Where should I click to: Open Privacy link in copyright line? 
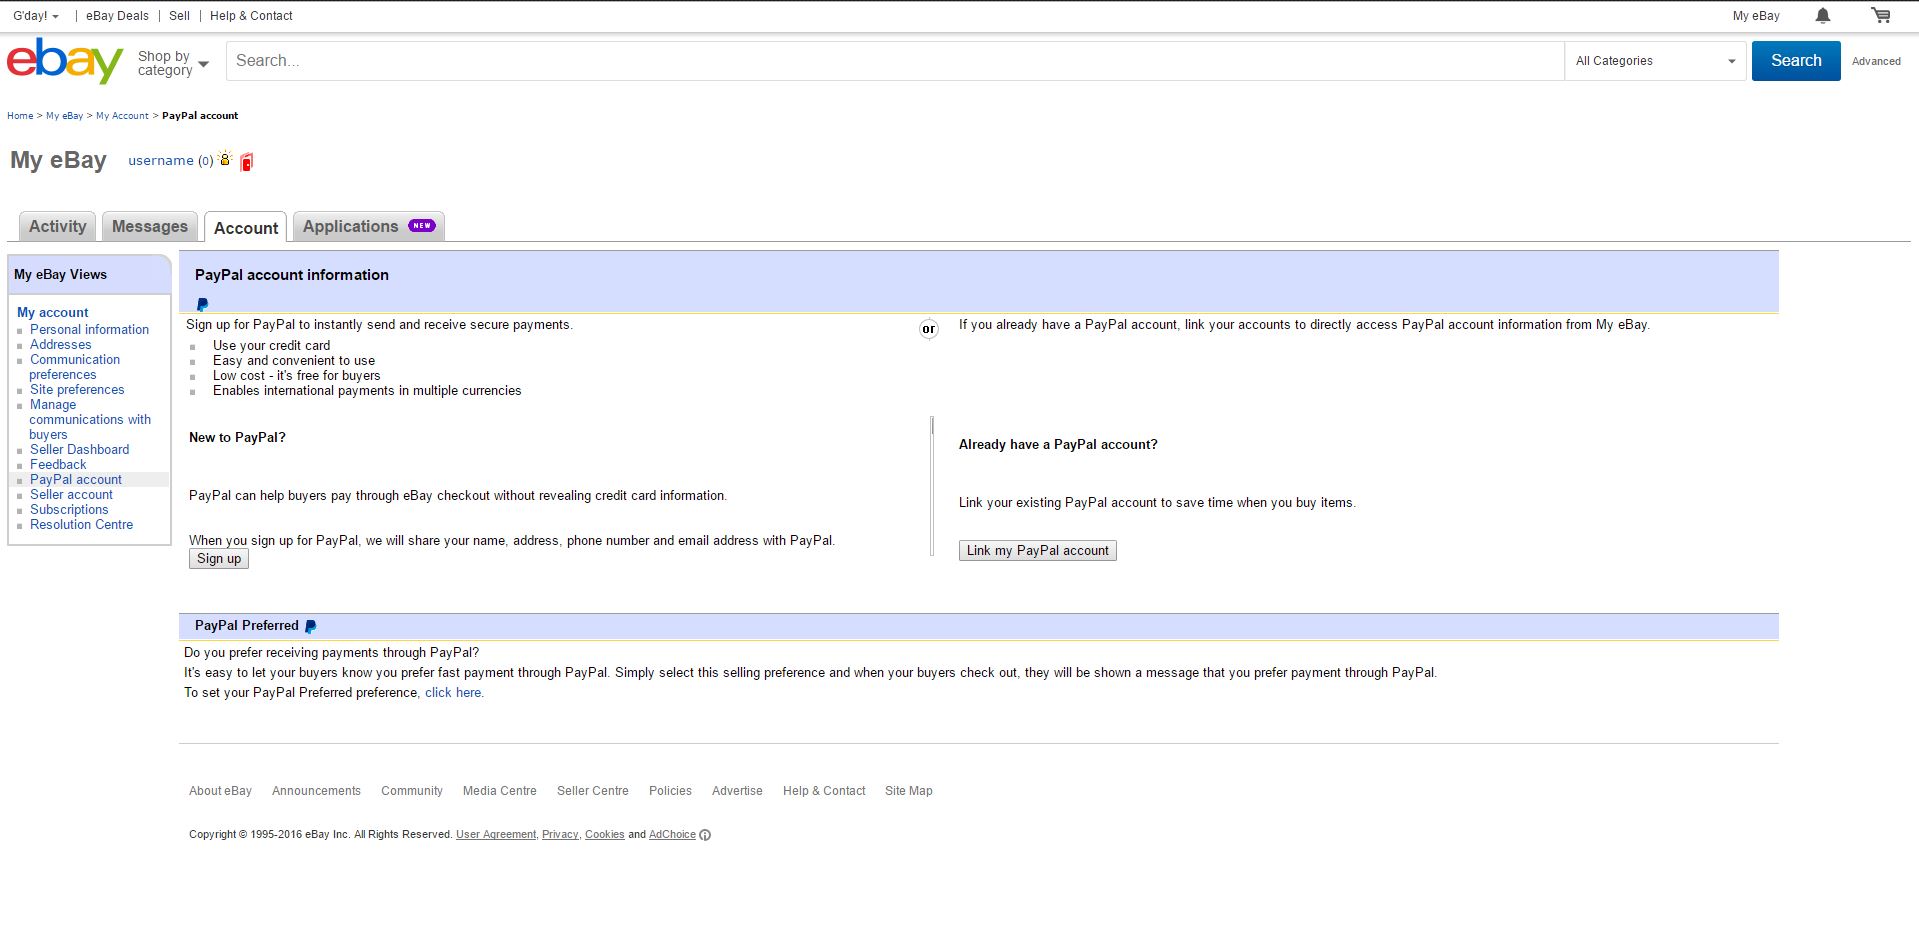coord(560,835)
